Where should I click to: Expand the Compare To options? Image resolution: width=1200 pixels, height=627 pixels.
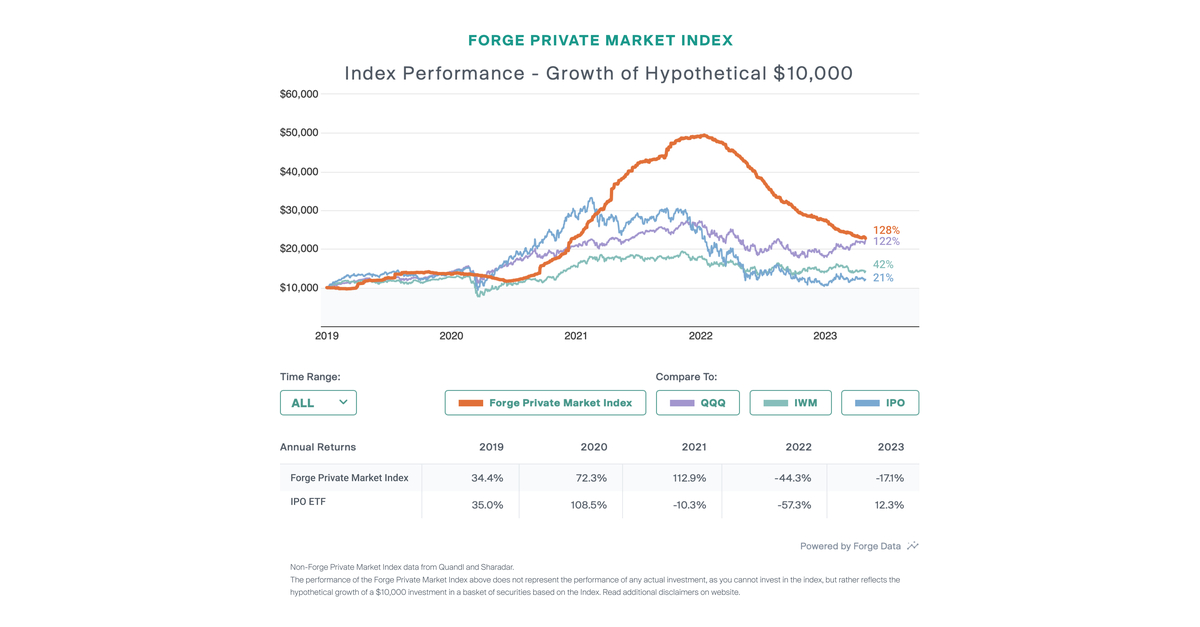point(688,377)
